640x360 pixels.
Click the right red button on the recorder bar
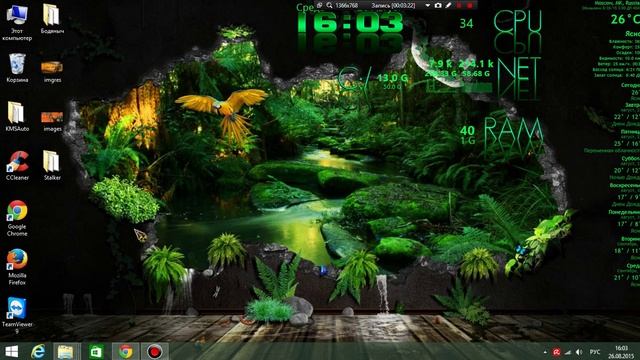pyautogui.click(x=470, y=5)
